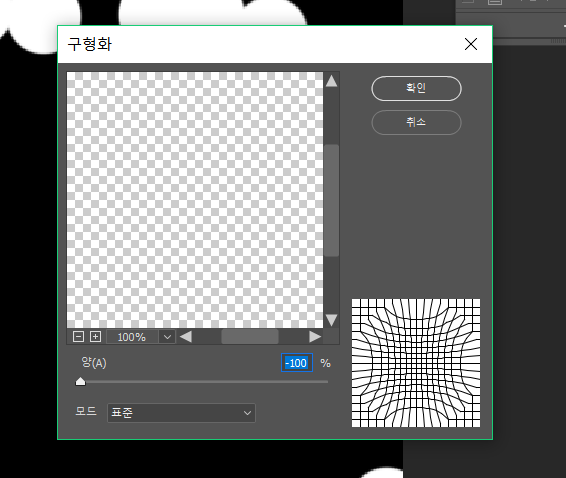
Task: Click the preview scroll up arrow
Action: 331,81
